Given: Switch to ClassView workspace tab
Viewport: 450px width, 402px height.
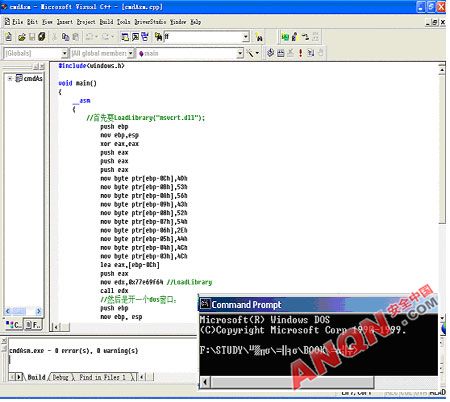Looking at the screenshot, I should 14,324.
